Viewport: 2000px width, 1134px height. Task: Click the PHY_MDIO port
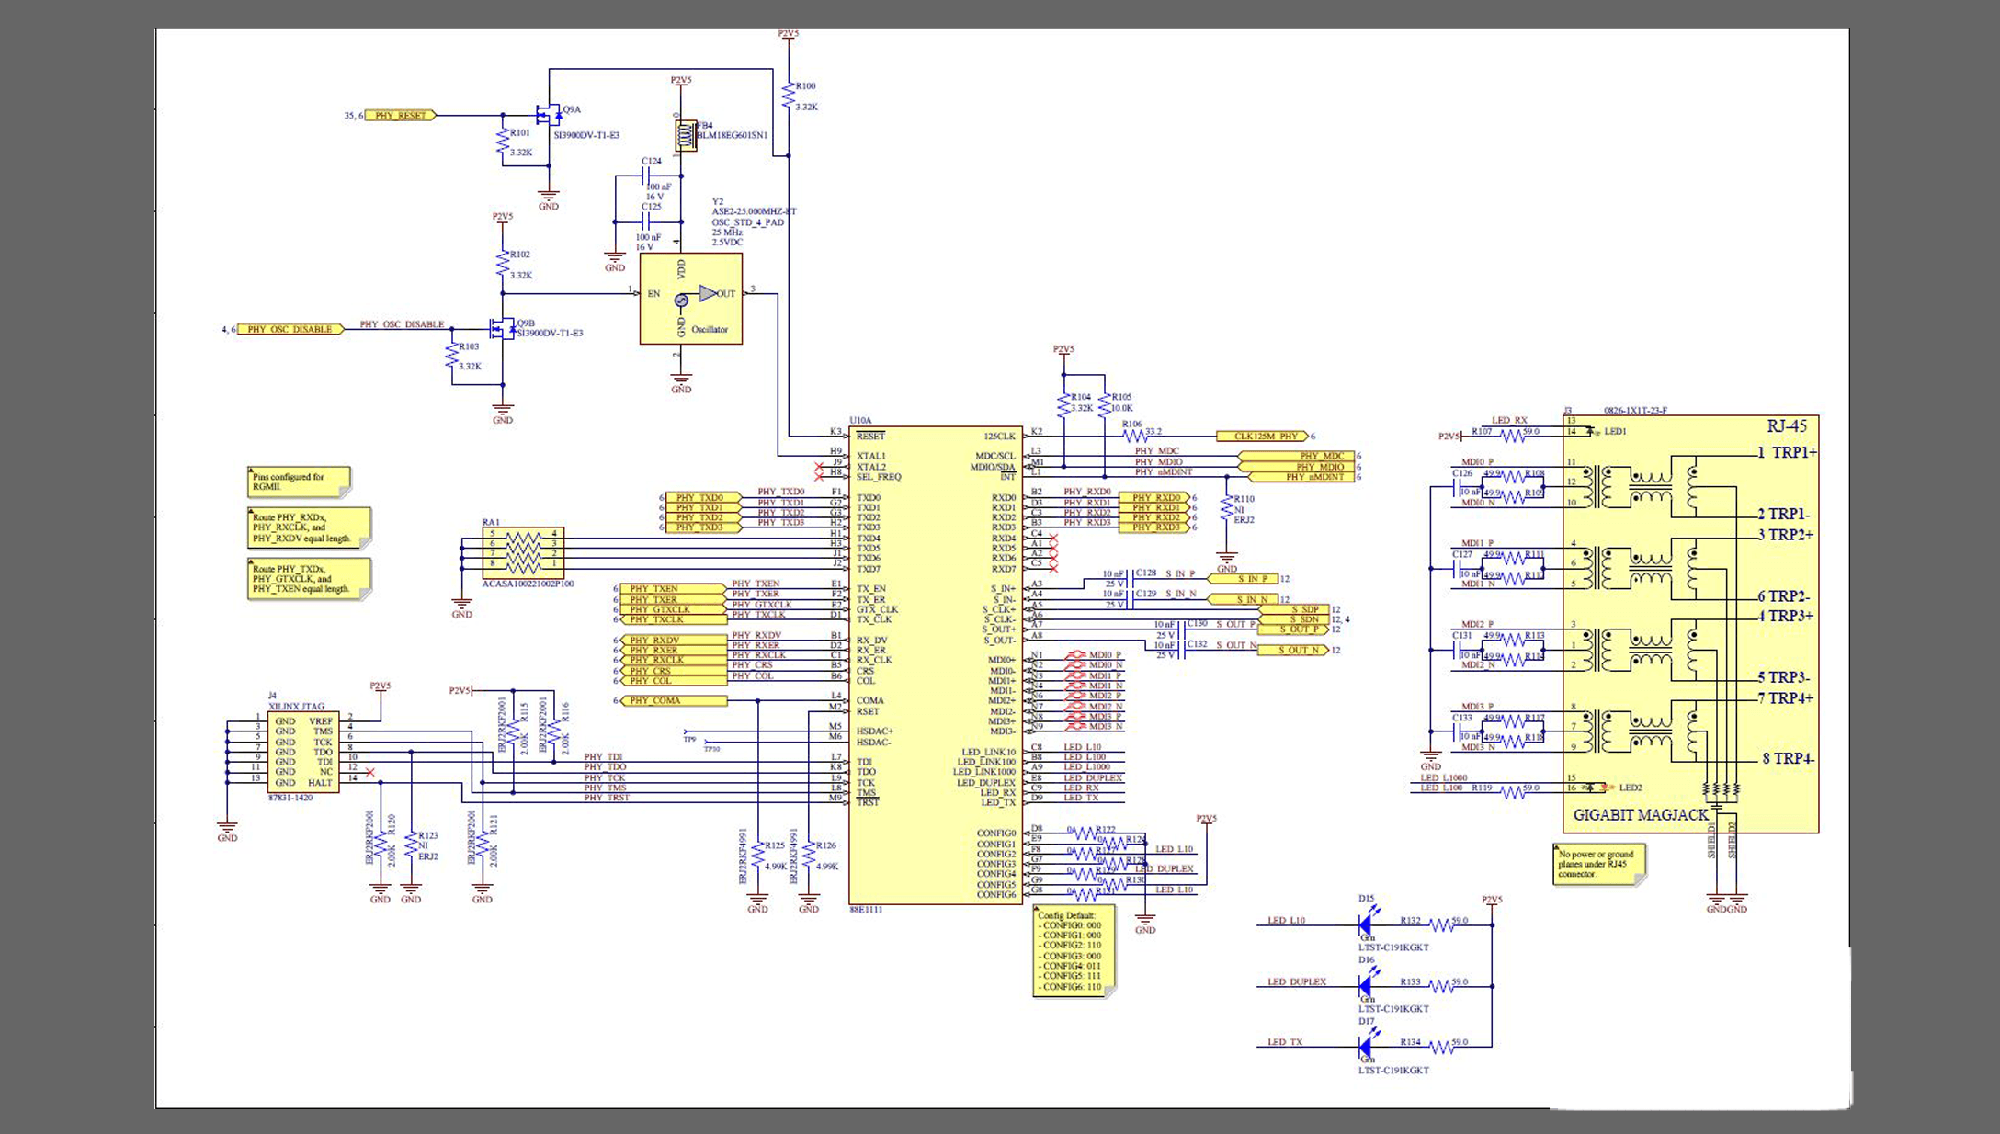(1297, 467)
